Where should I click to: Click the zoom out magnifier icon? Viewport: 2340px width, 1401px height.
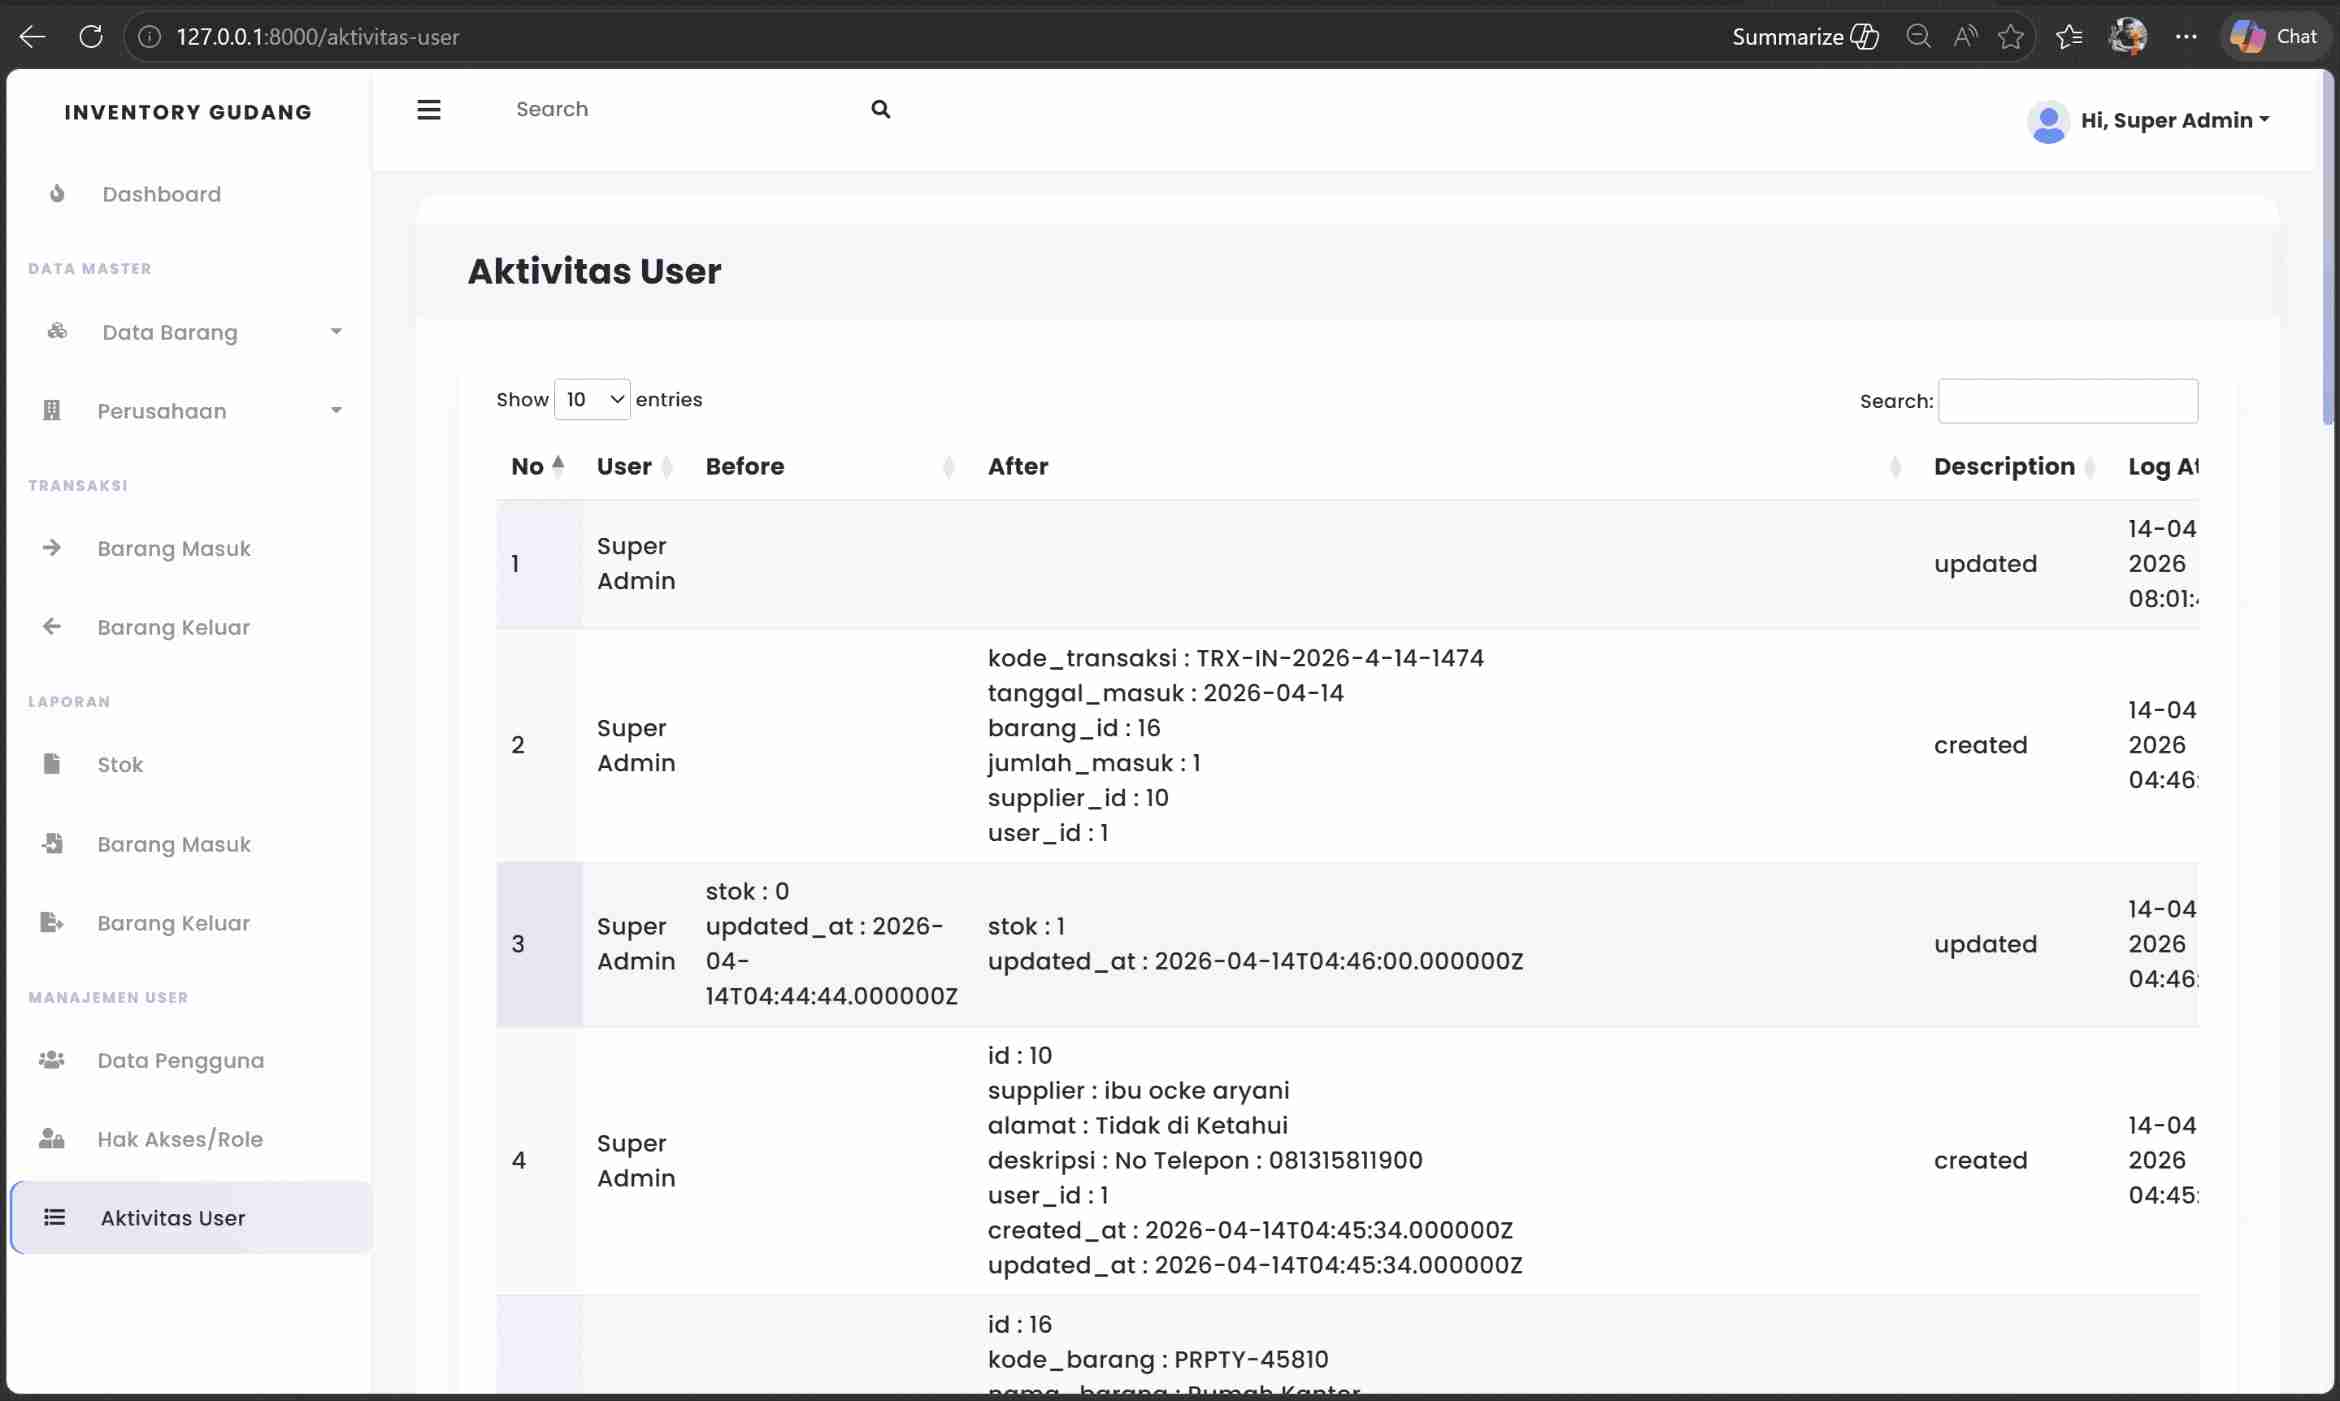pos(1918,37)
